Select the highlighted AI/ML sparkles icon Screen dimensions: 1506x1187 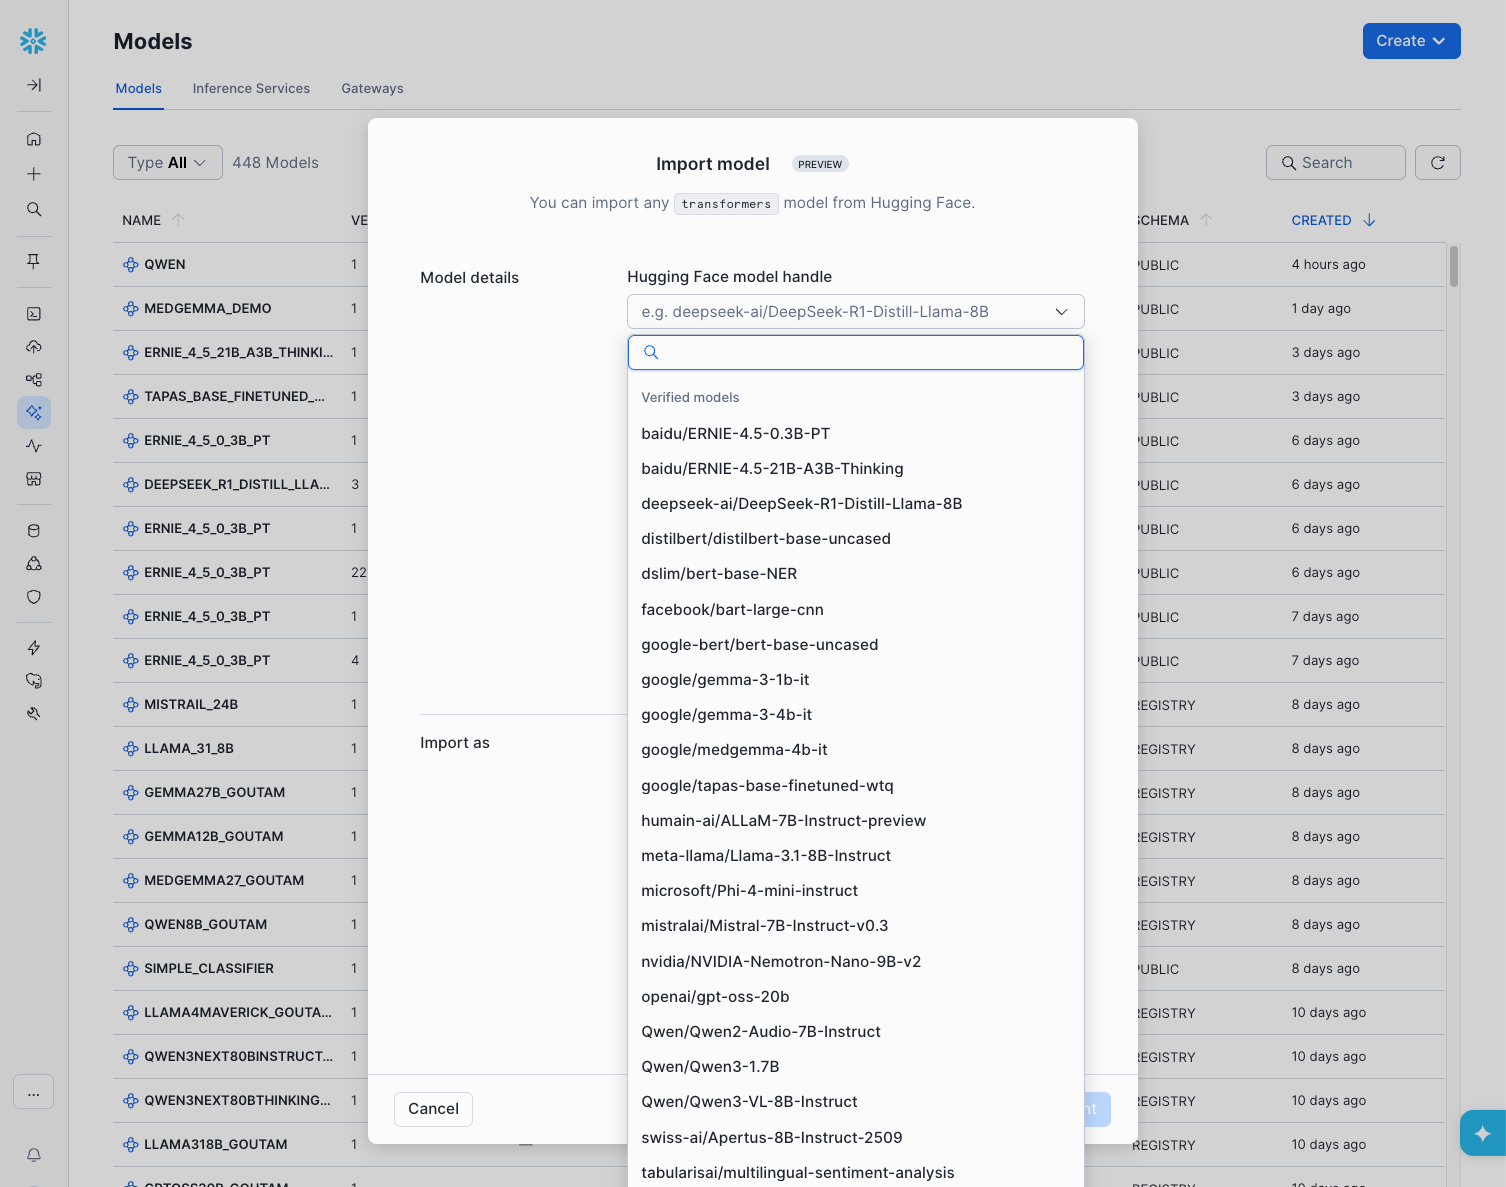point(33,412)
